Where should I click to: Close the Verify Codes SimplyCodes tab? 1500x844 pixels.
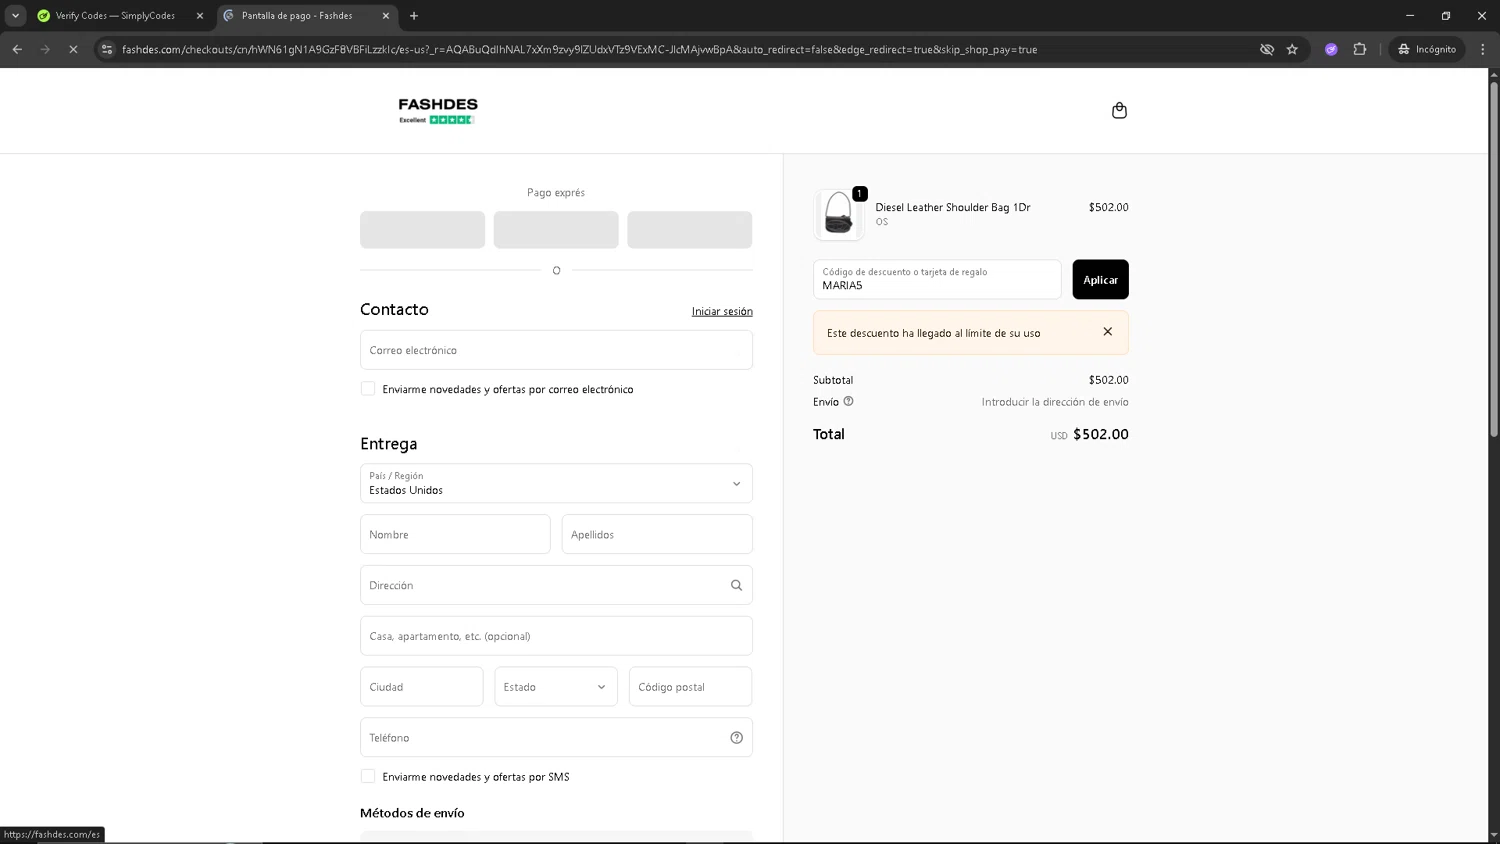(200, 16)
